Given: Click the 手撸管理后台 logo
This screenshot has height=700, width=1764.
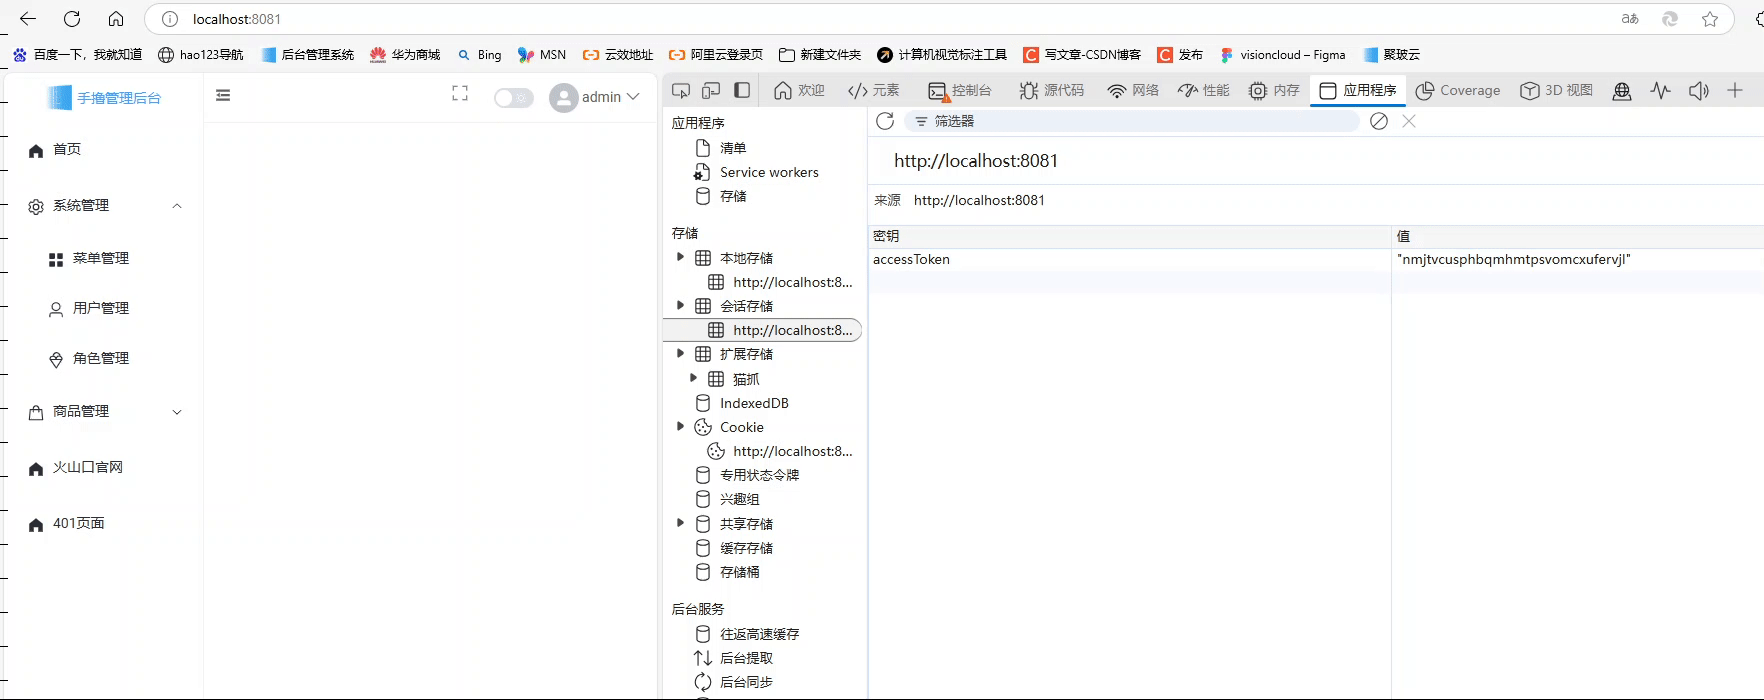Looking at the screenshot, I should (x=104, y=97).
